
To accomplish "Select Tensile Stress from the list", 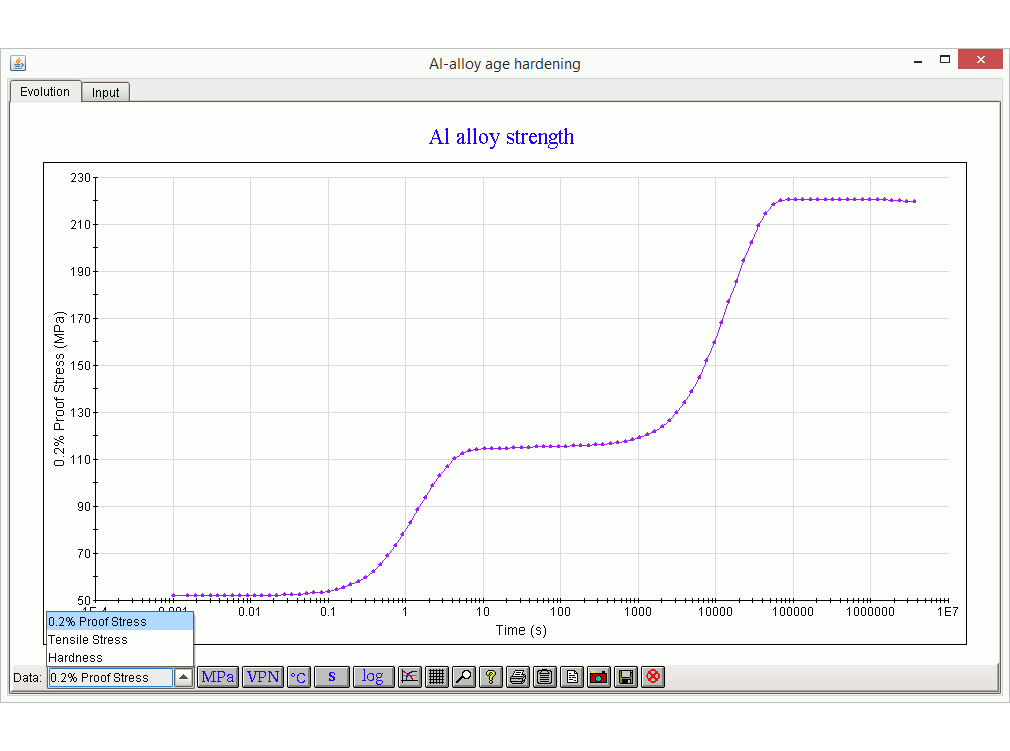I will (88, 640).
